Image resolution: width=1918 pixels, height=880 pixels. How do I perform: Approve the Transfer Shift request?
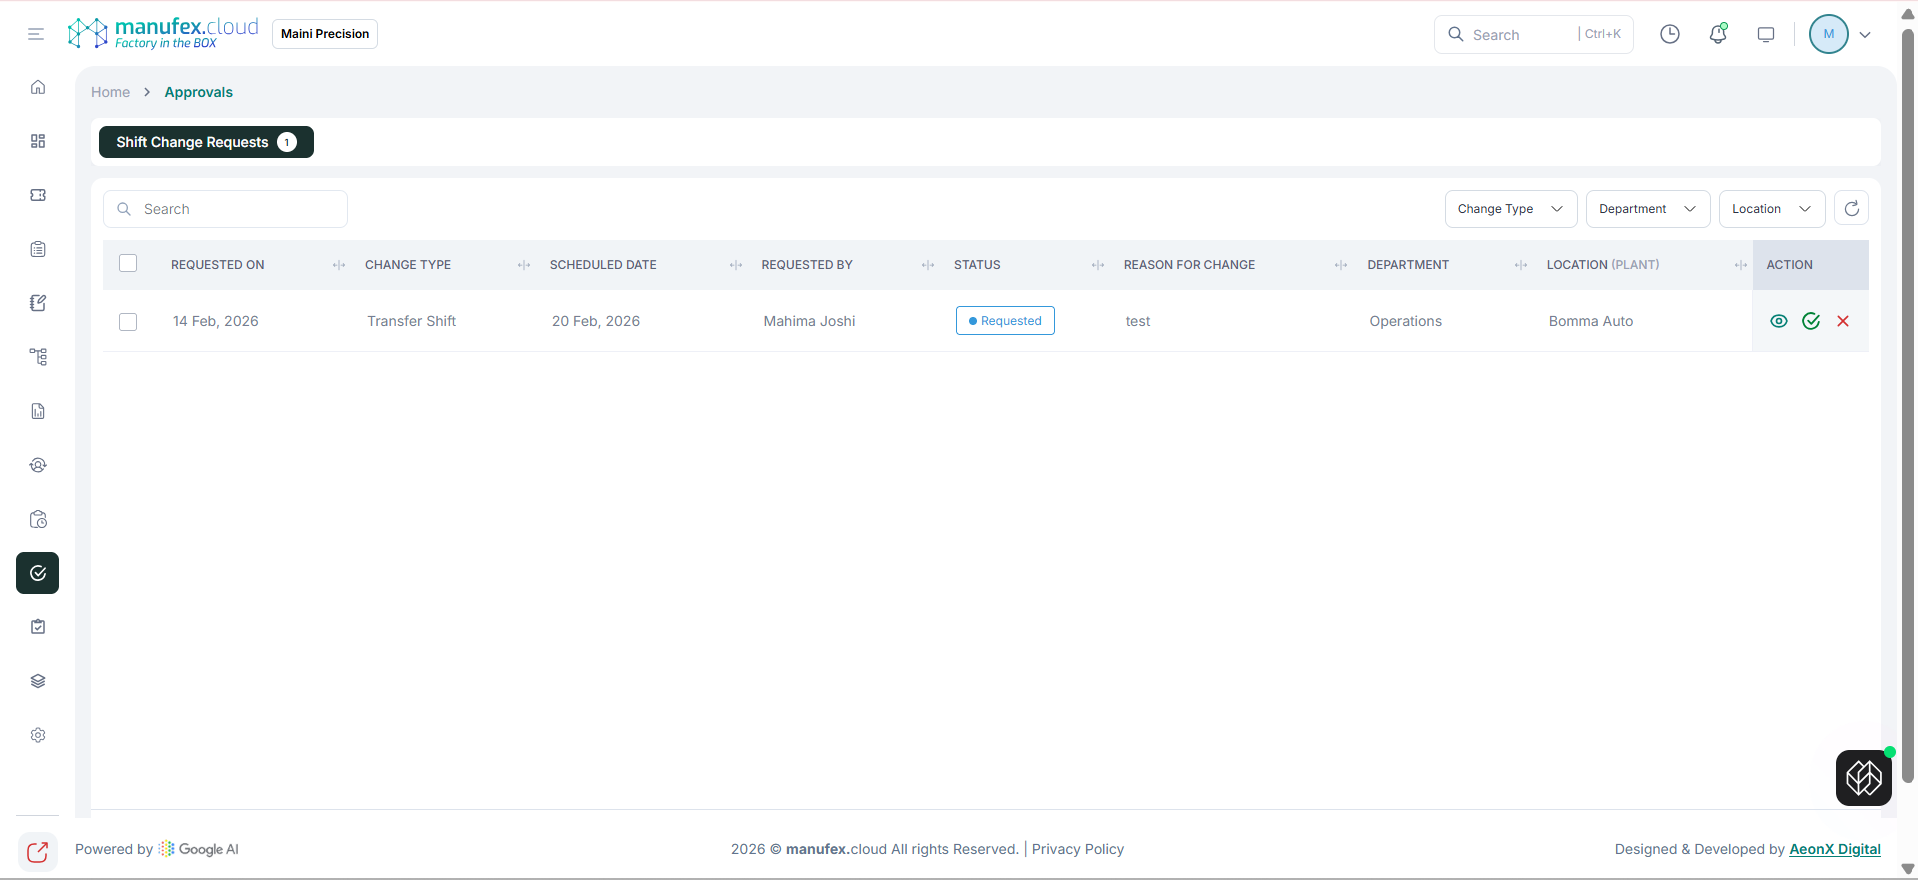point(1810,321)
